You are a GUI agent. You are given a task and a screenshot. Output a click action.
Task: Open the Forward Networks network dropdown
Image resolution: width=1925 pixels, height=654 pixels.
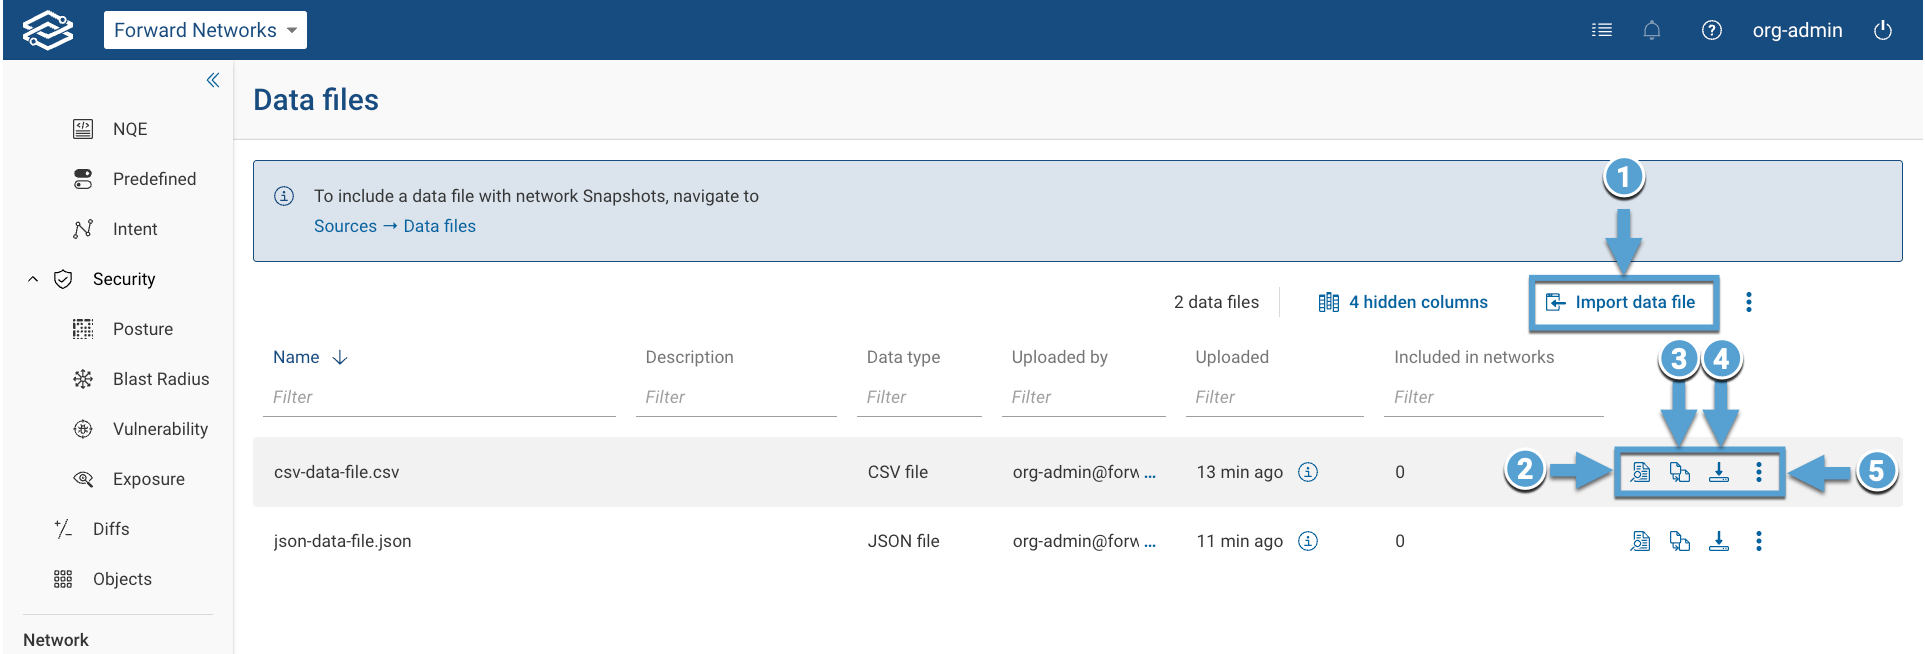[205, 30]
